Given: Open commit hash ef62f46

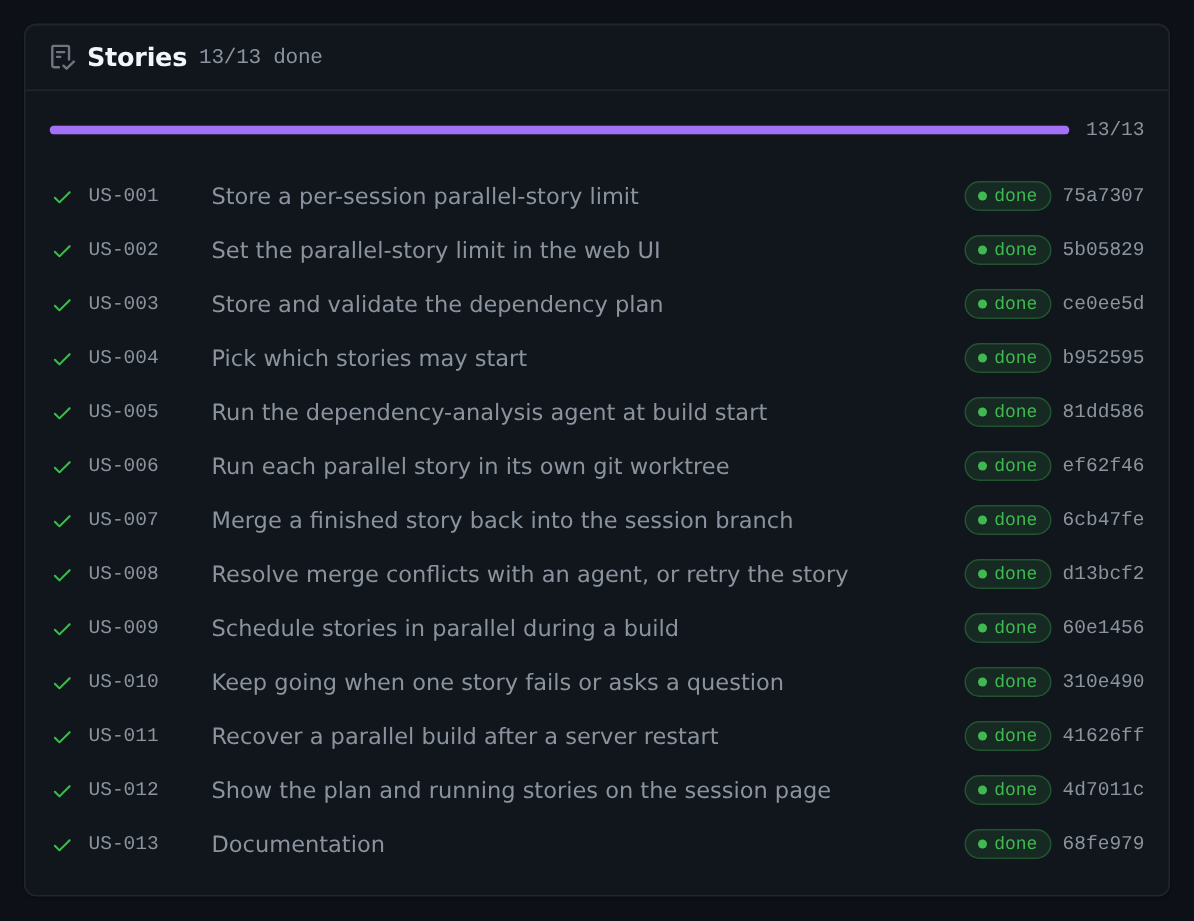Looking at the screenshot, I should click(x=1103, y=465).
